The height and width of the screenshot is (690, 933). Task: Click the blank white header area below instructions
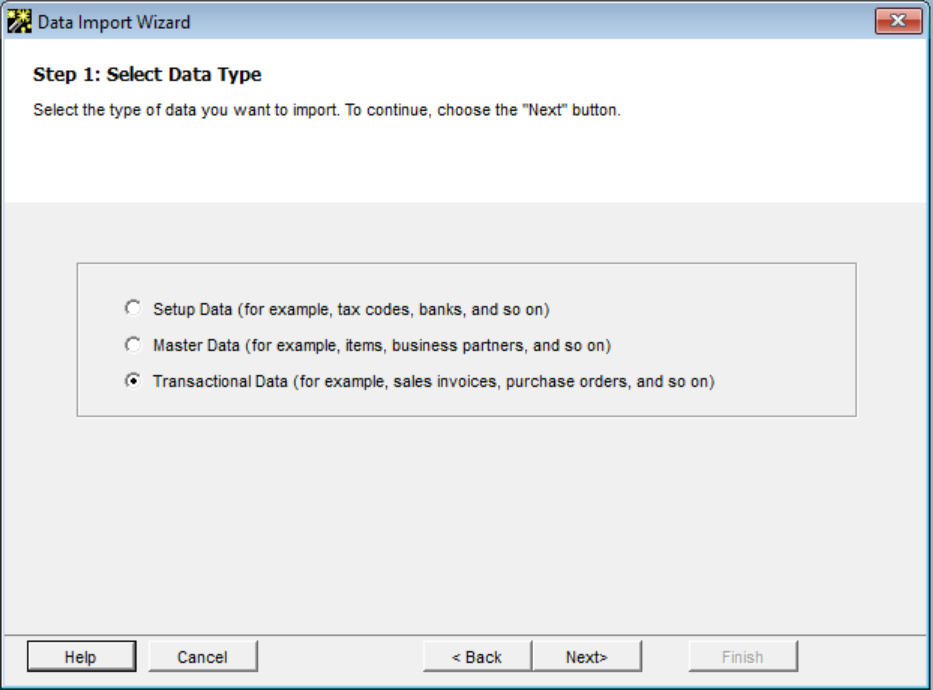tap(464, 161)
